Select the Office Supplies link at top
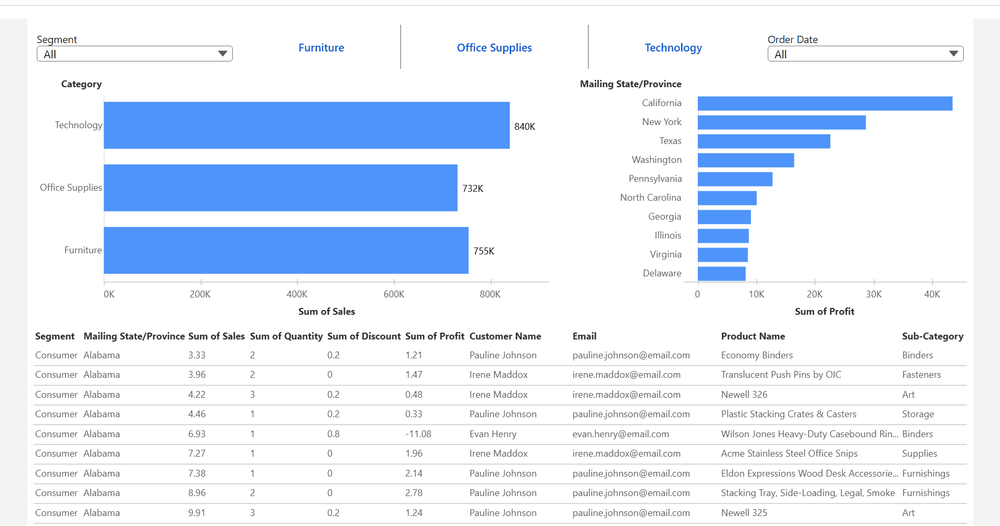This screenshot has width=1000, height=526. (494, 48)
